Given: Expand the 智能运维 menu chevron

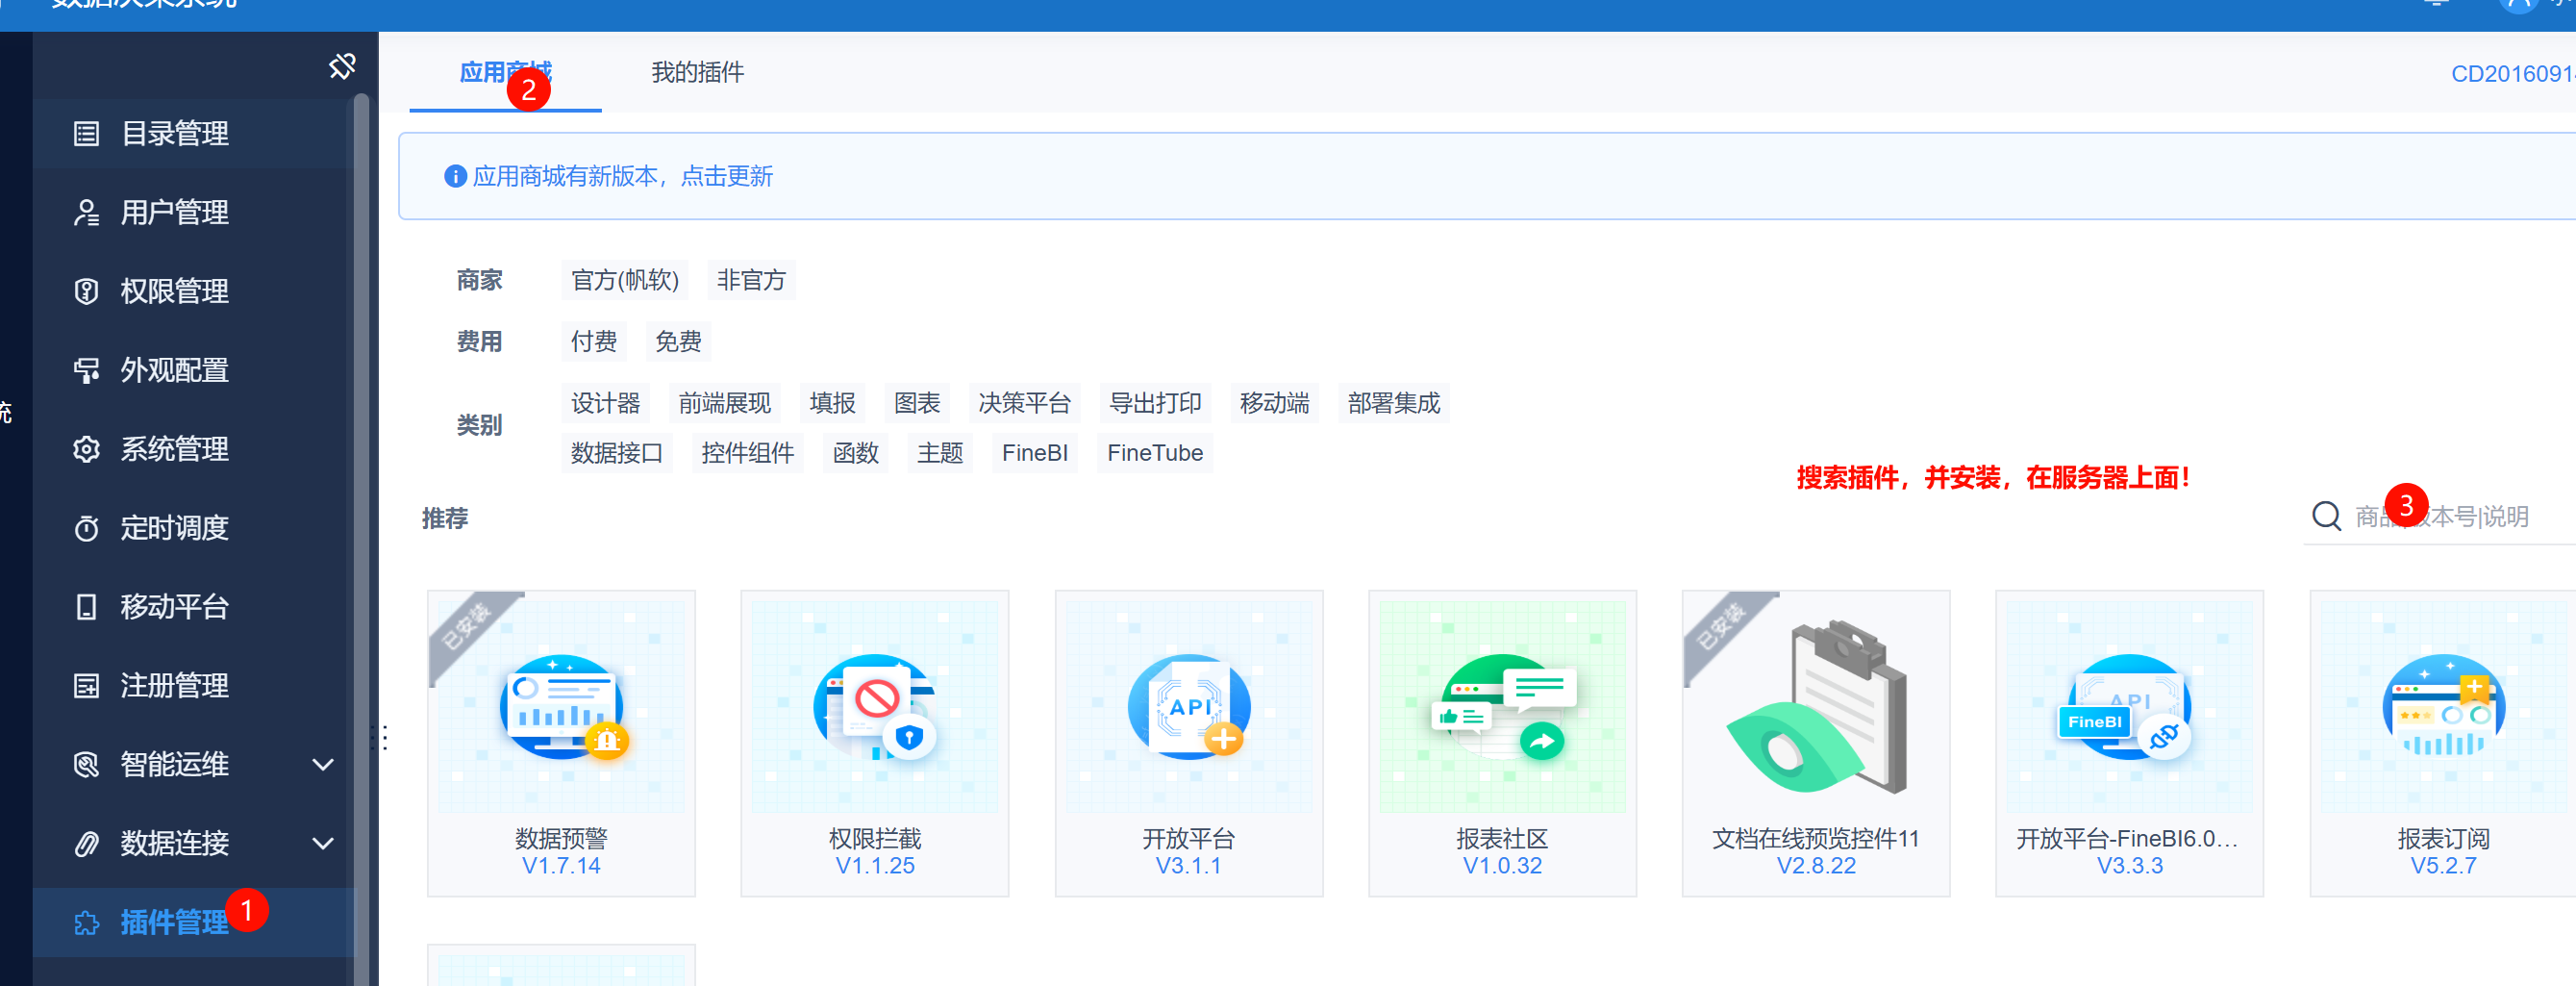Looking at the screenshot, I should coord(323,766).
